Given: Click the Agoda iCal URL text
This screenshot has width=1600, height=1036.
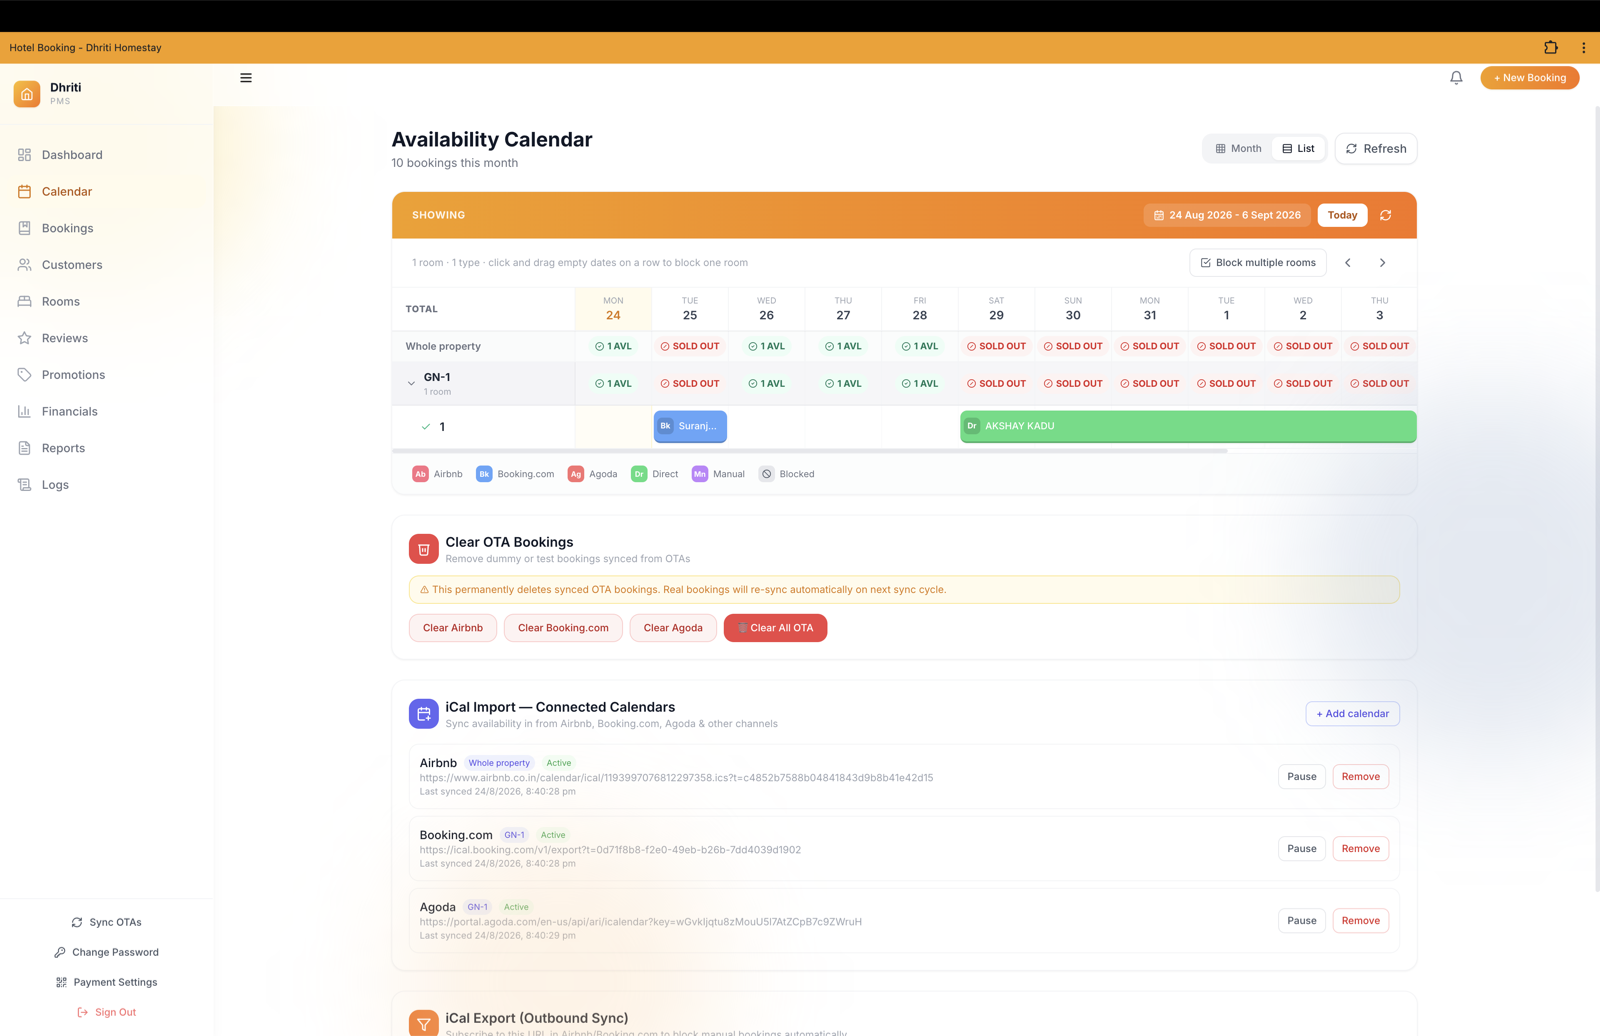Looking at the screenshot, I should (x=640, y=922).
